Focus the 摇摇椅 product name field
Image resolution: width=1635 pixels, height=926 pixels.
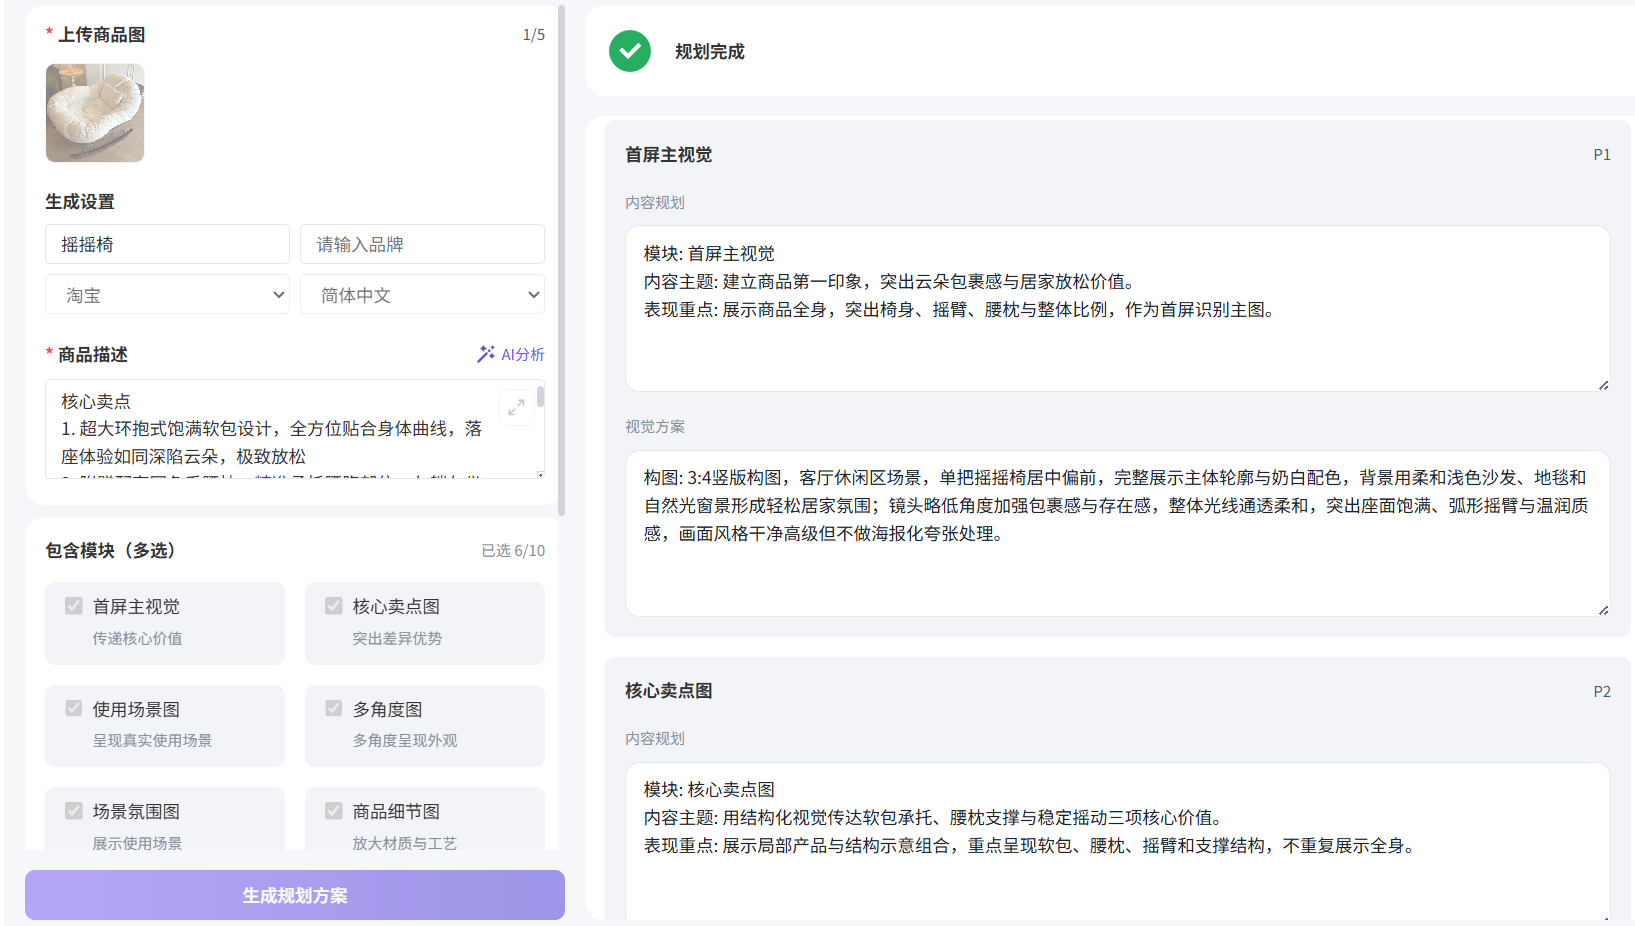coord(167,244)
